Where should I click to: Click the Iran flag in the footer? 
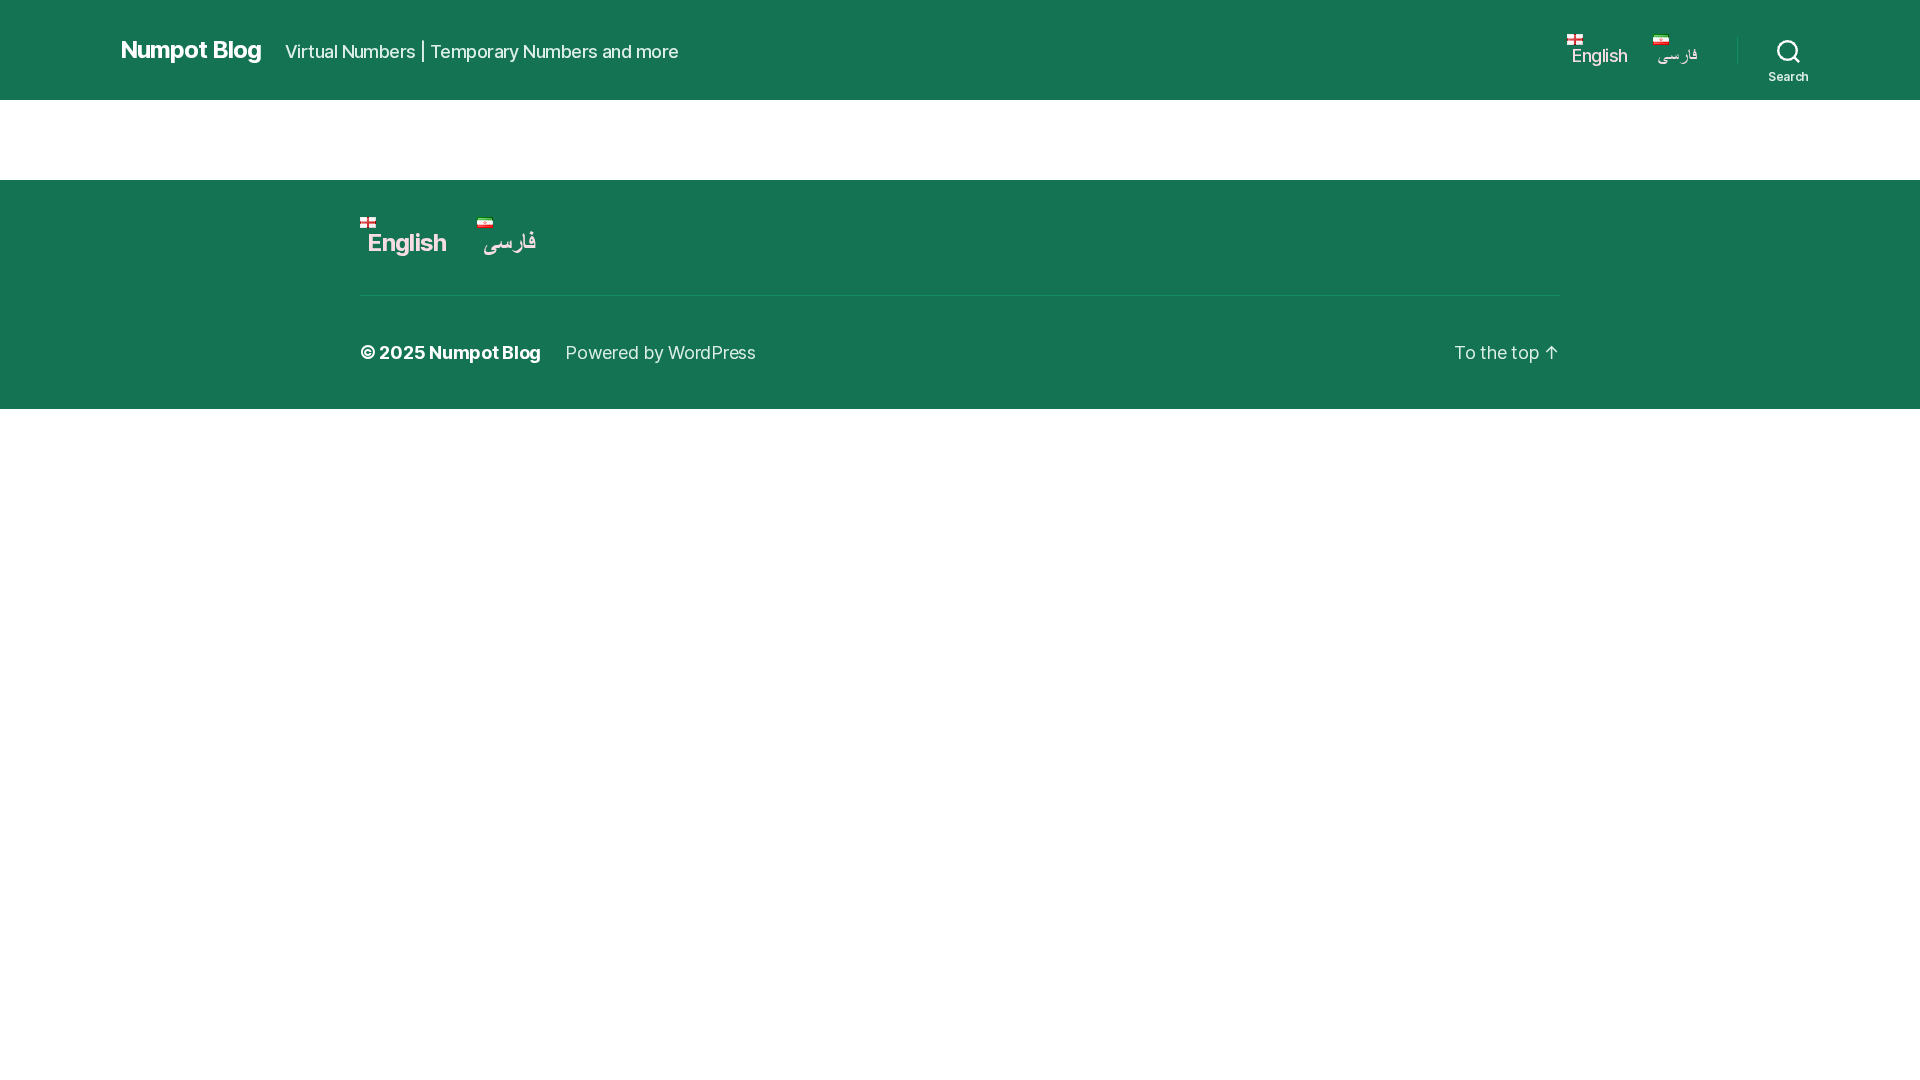pos(485,222)
